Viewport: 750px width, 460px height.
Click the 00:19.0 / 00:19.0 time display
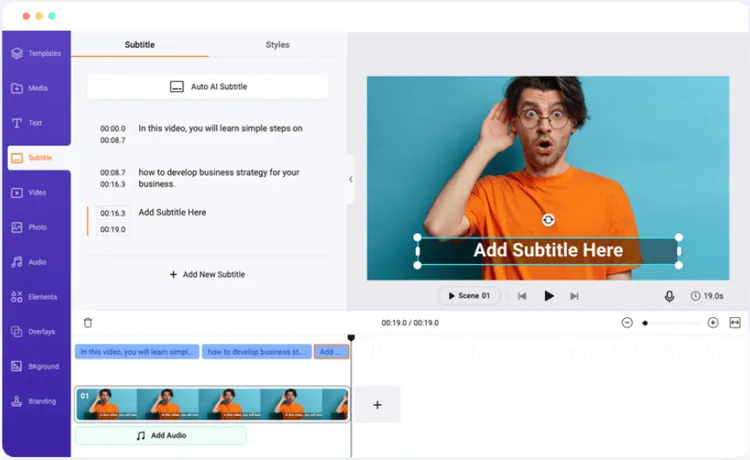[410, 323]
